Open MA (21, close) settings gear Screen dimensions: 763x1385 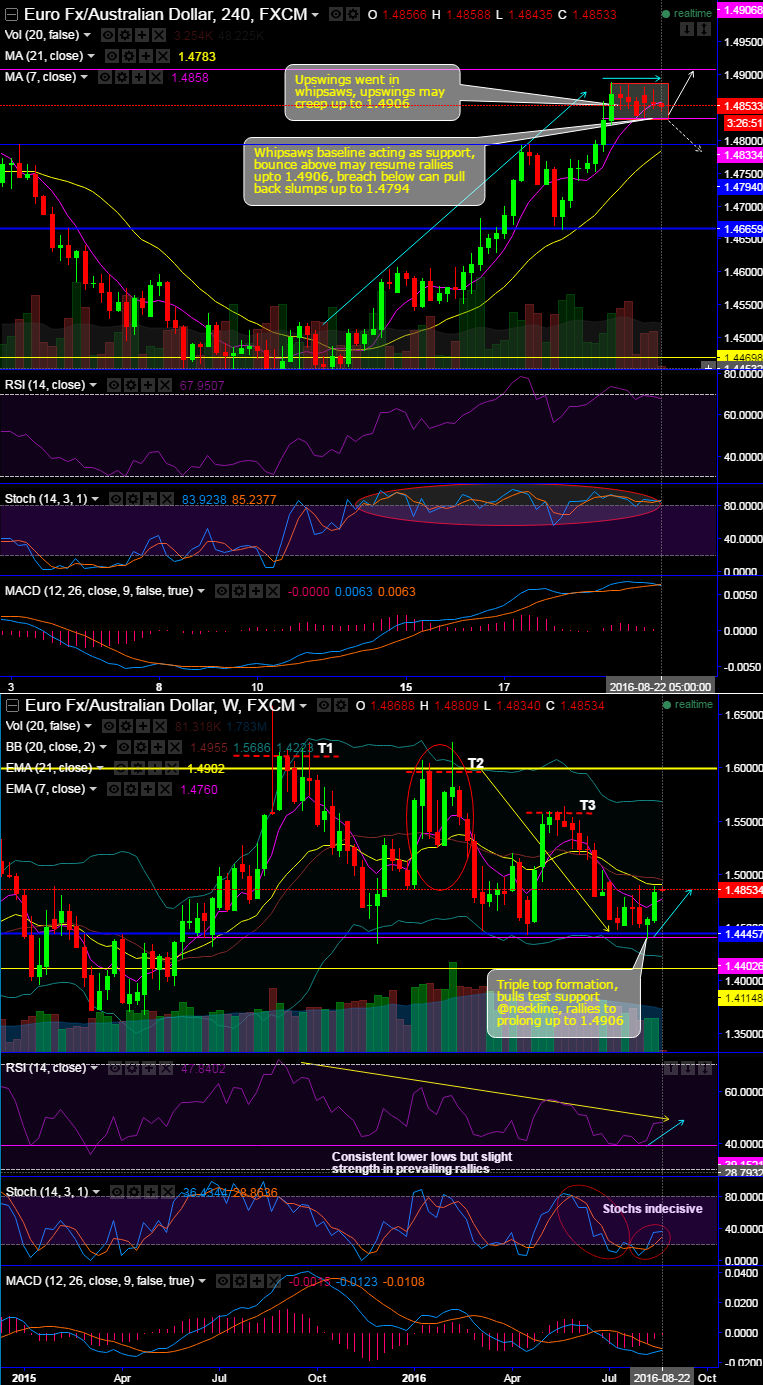point(128,56)
